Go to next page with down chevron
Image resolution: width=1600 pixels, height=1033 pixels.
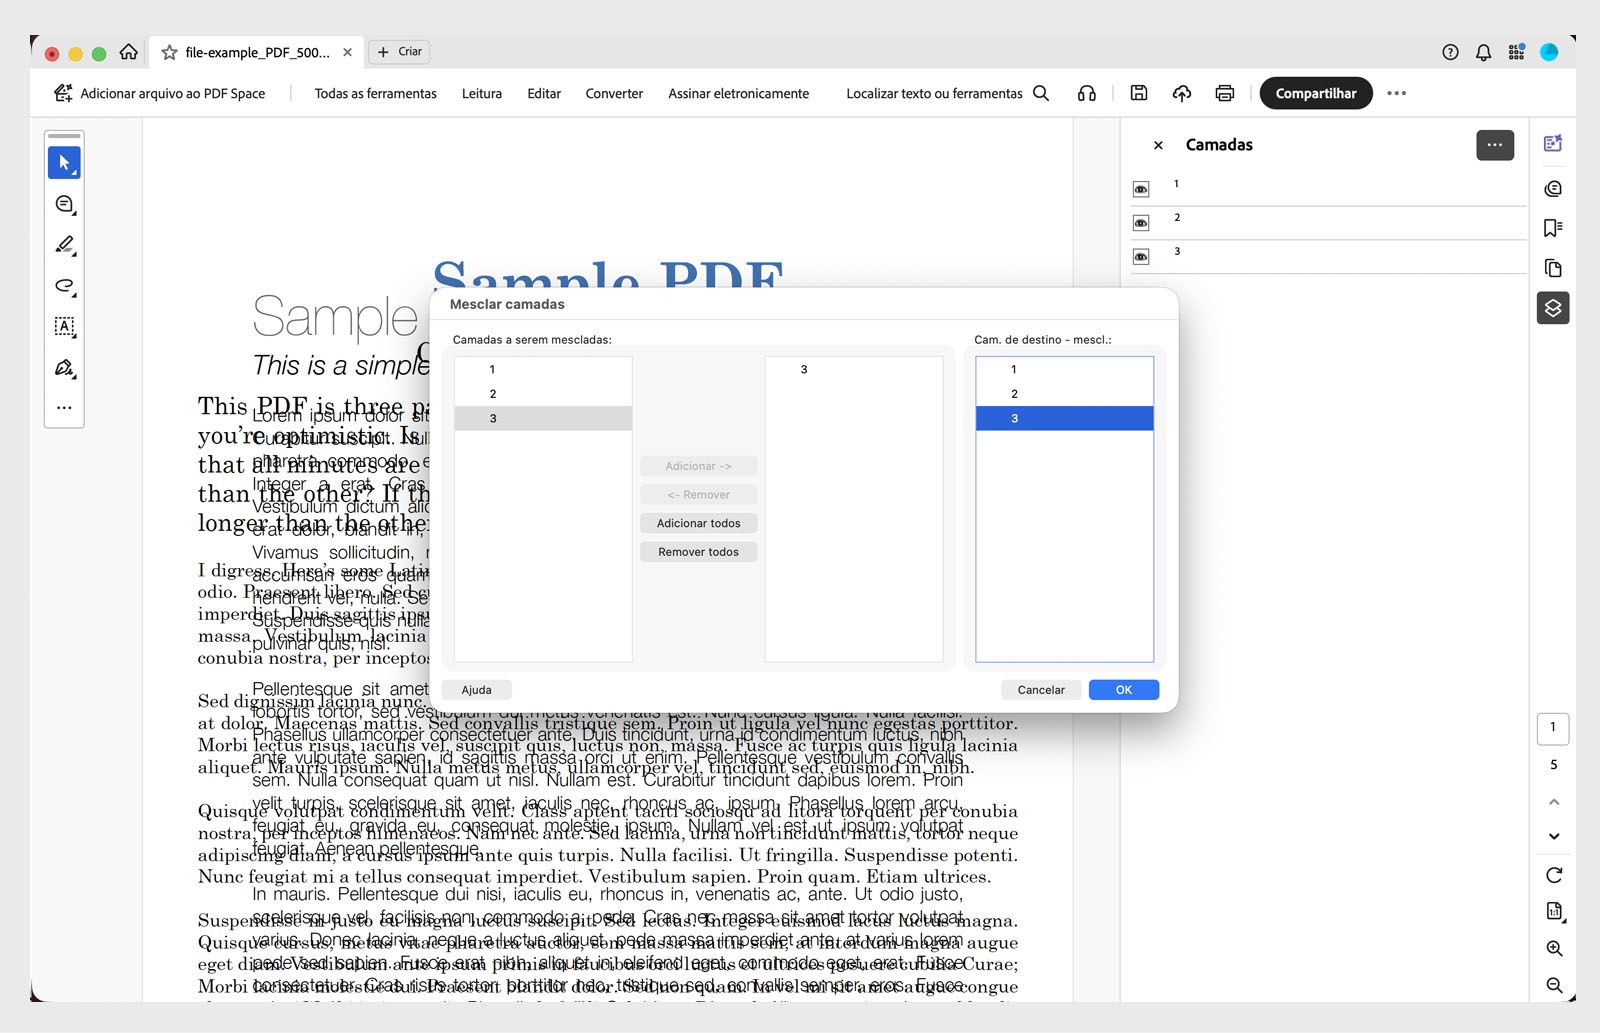click(x=1554, y=836)
